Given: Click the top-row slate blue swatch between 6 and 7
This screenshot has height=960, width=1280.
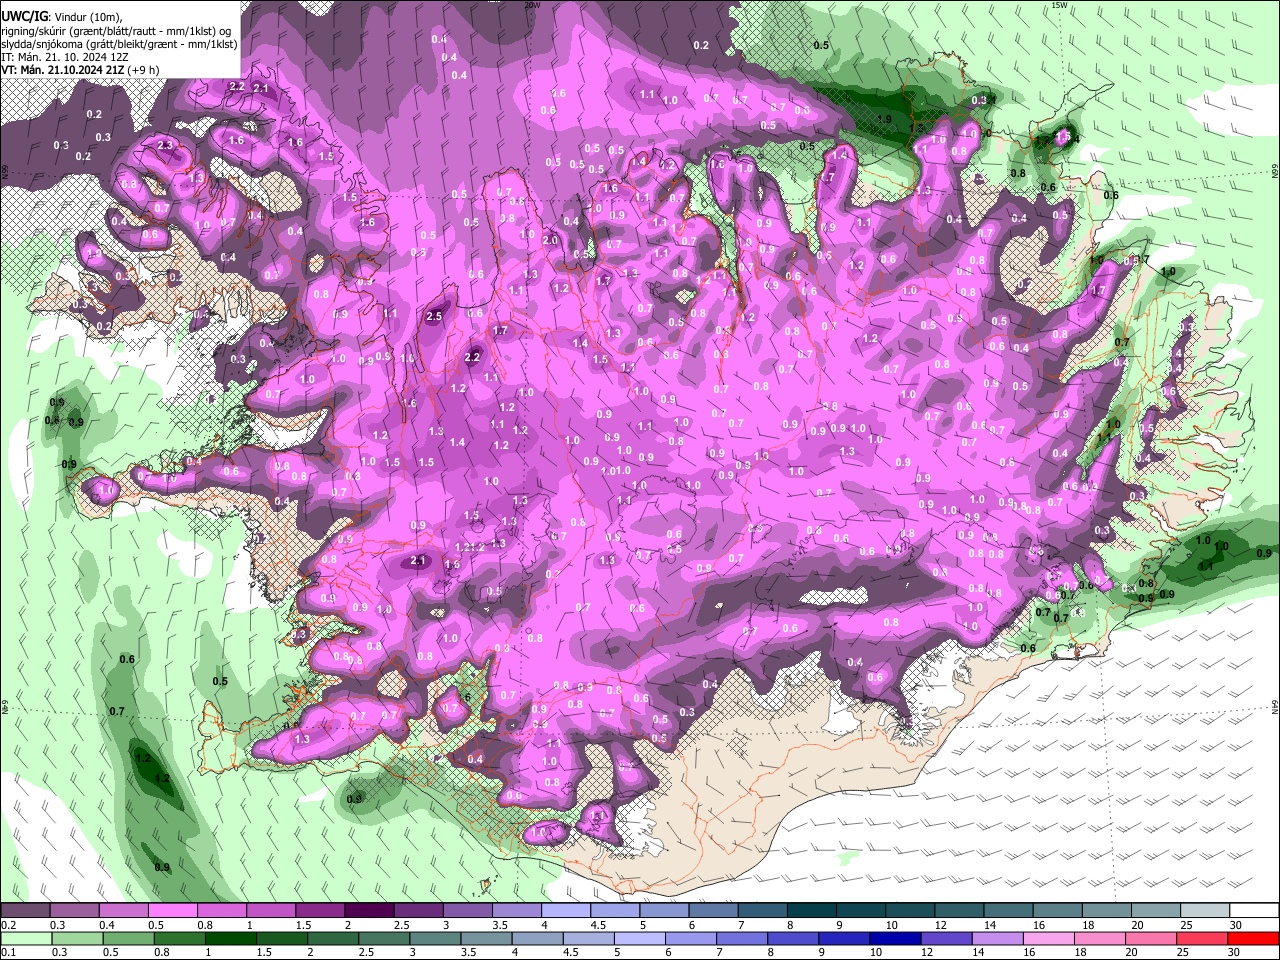Looking at the screenshot, I should (713, 911).
